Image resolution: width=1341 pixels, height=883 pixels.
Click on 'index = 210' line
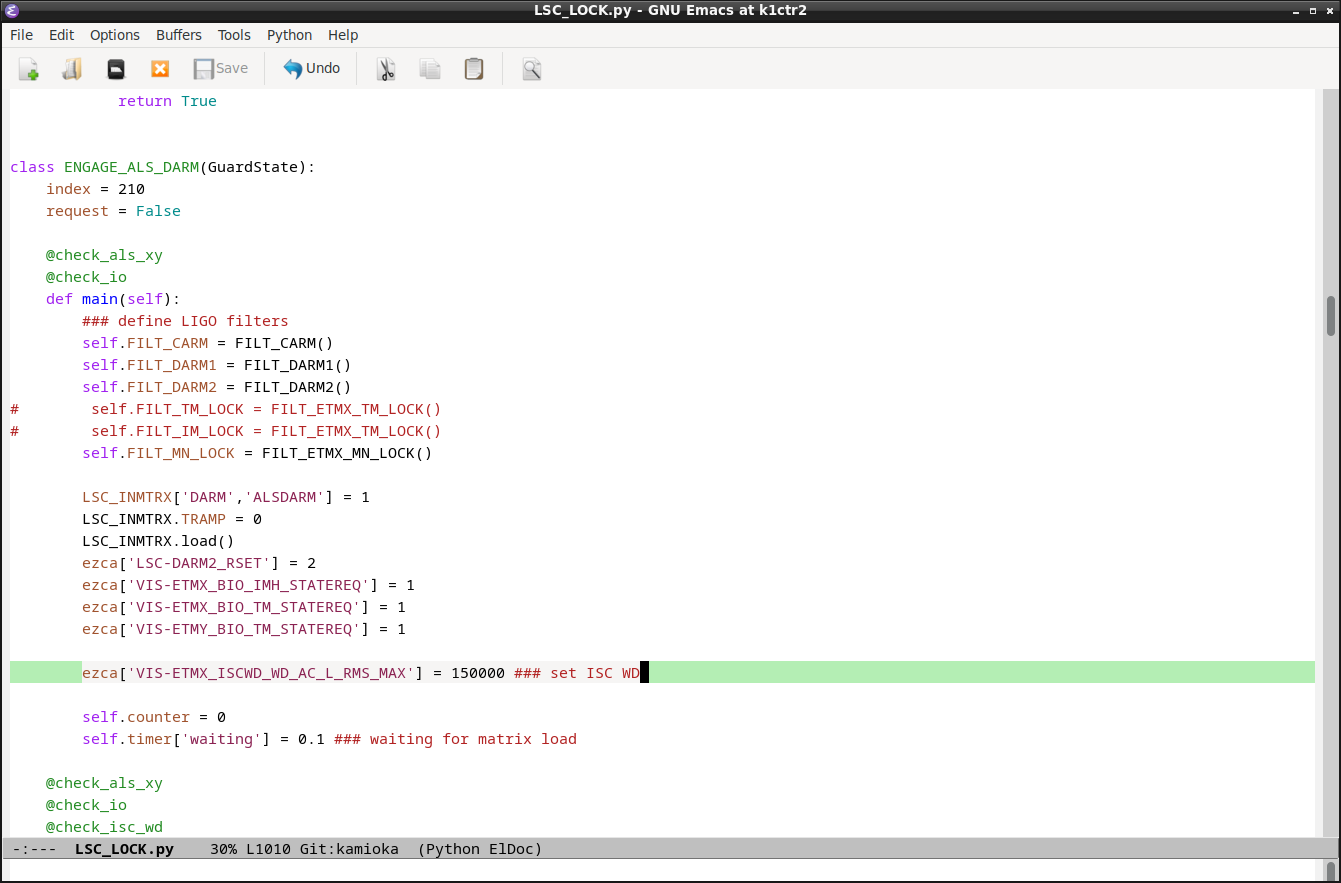tap(96, 189)
